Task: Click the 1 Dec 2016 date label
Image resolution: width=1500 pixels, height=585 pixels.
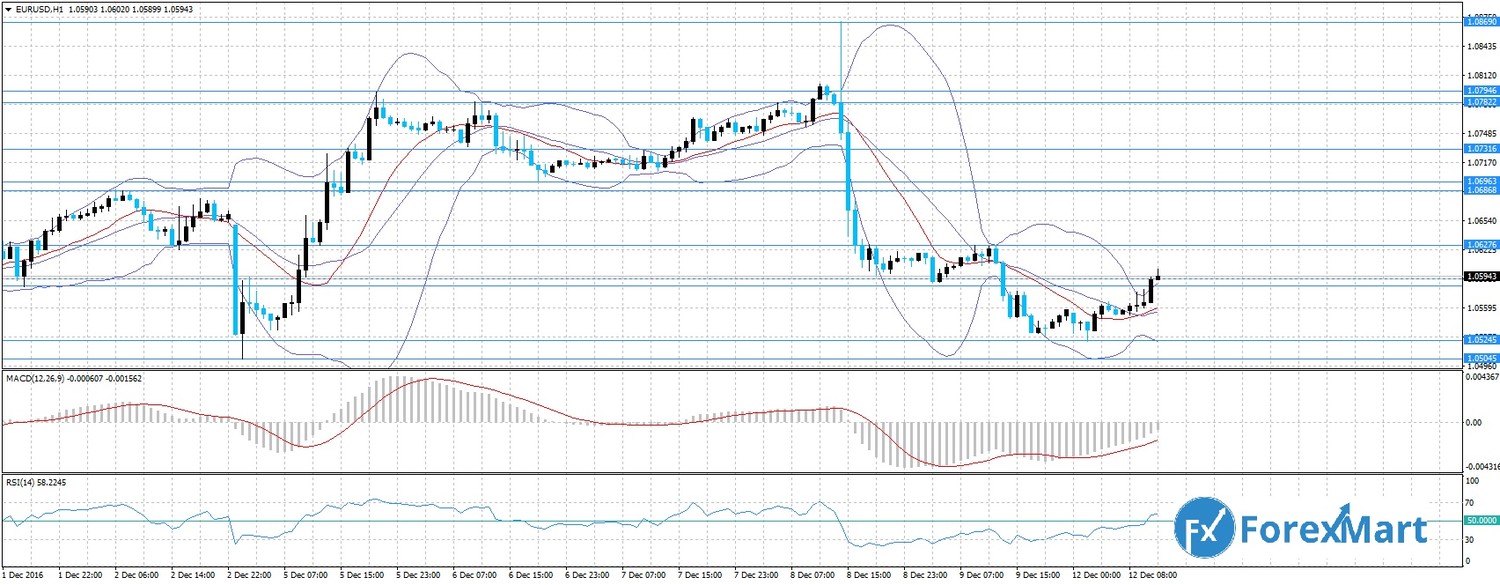Action: click(x=26, y=575)
